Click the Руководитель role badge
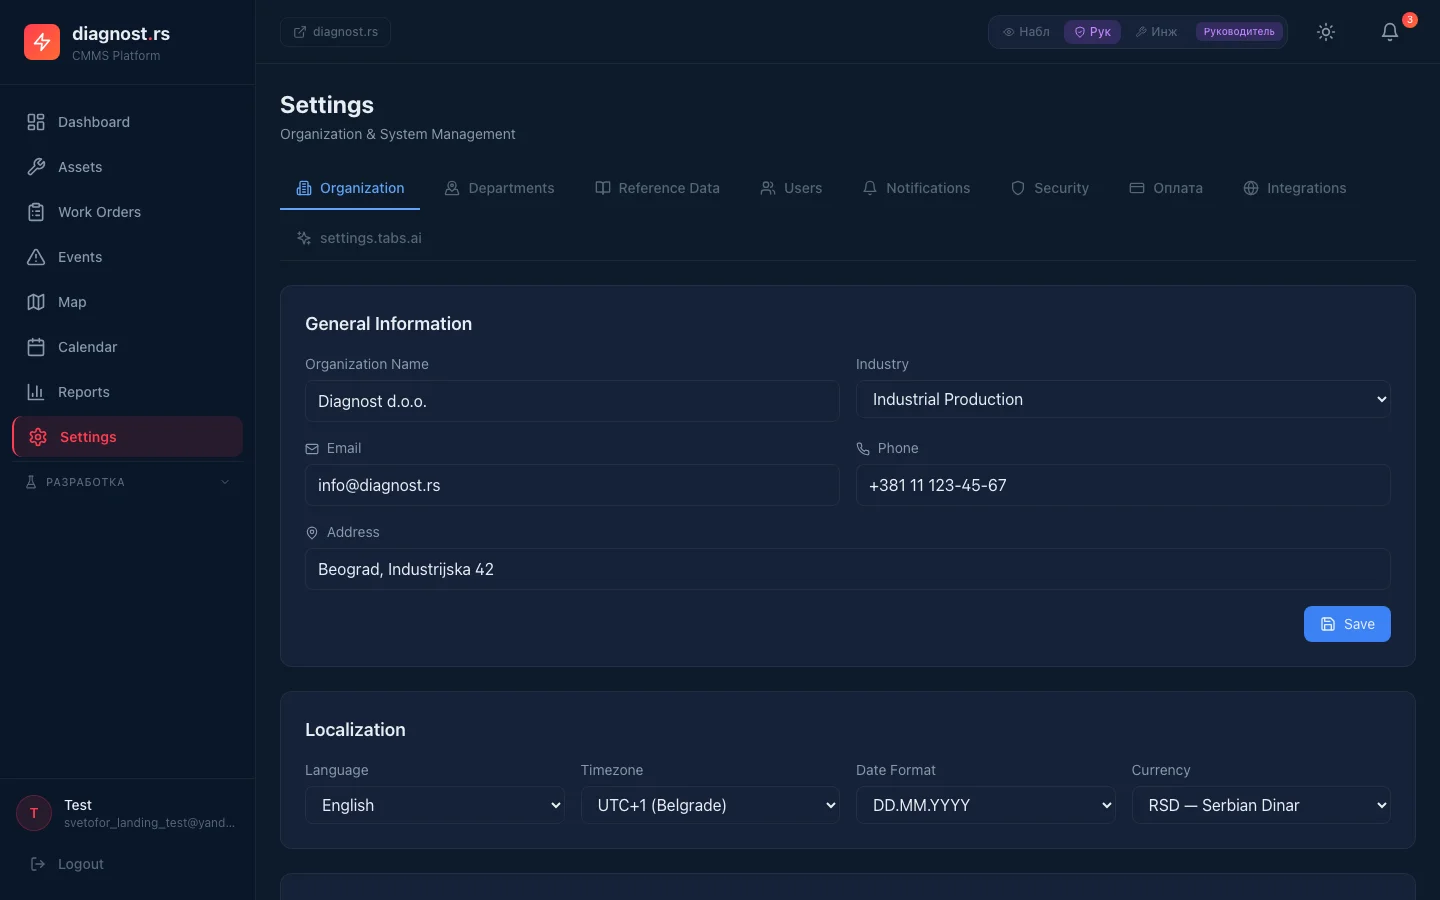This screenshot has width=1440, height=900. (1239, 32)
